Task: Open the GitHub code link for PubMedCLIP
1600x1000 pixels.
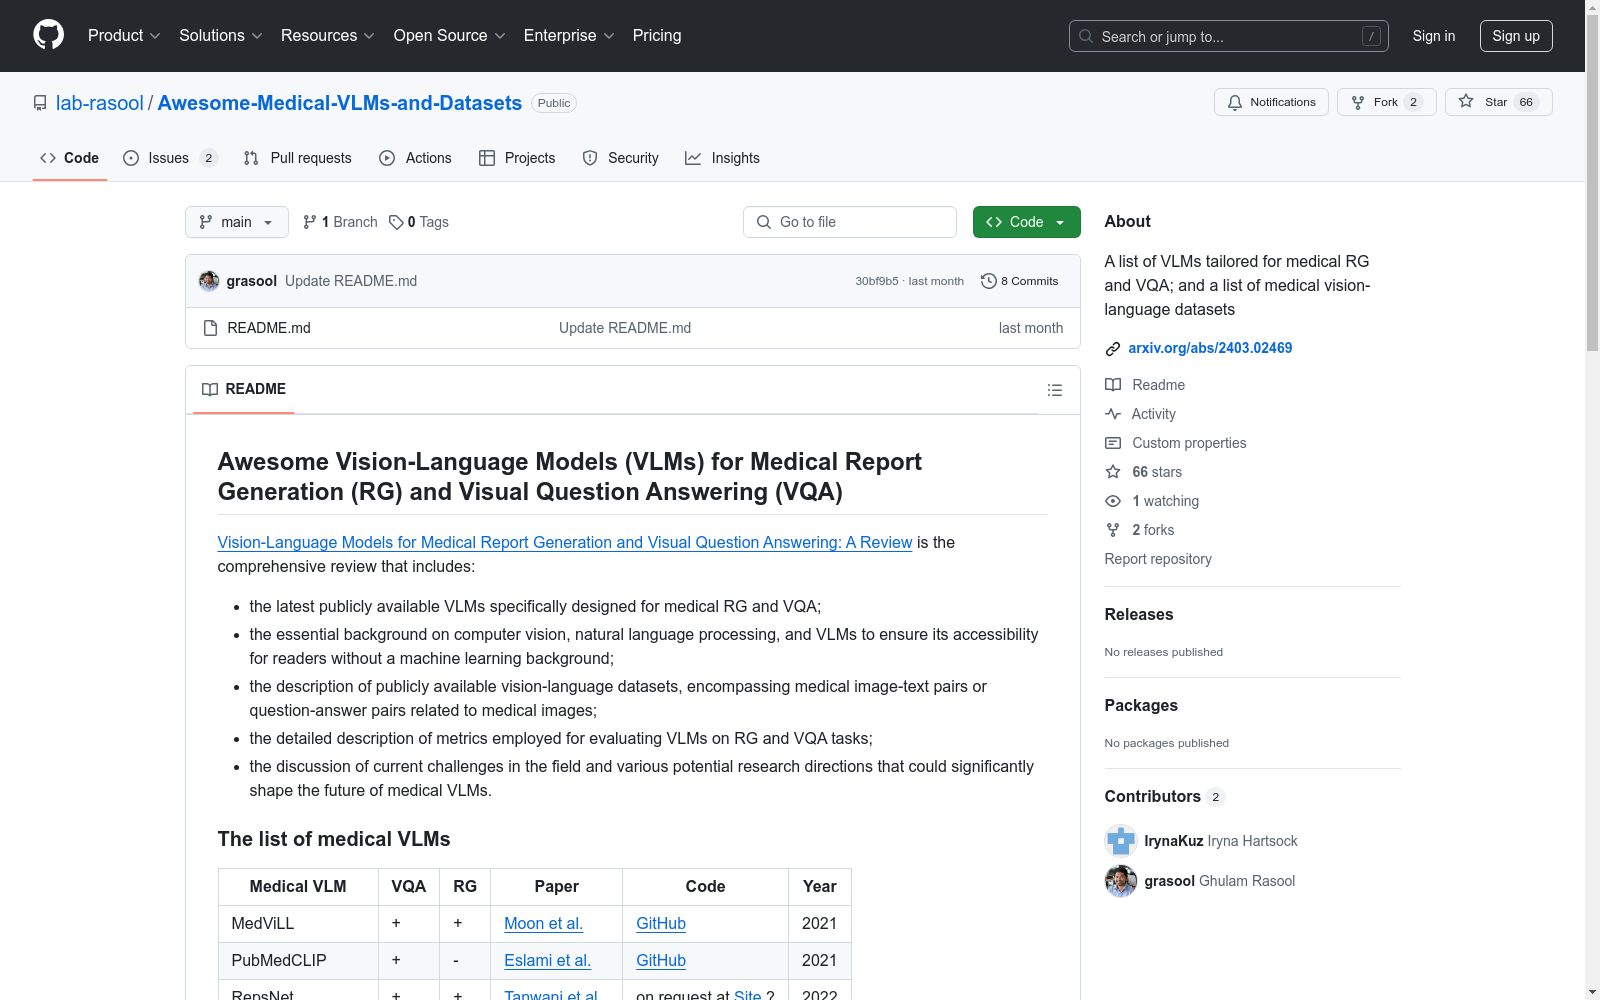Action: click(661, 960)
